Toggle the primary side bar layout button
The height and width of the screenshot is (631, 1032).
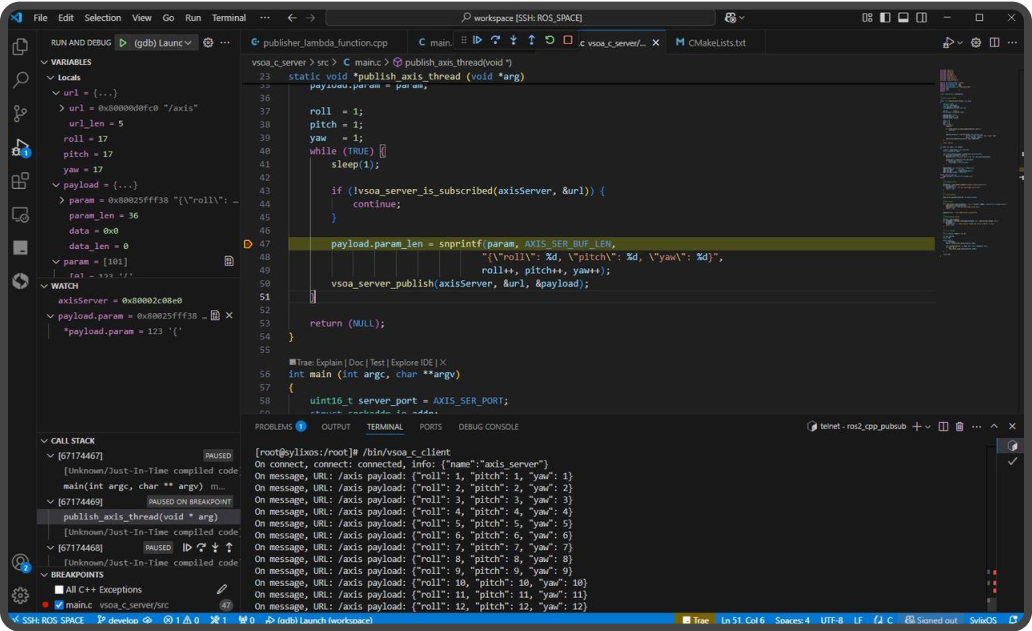click(885, 18)
